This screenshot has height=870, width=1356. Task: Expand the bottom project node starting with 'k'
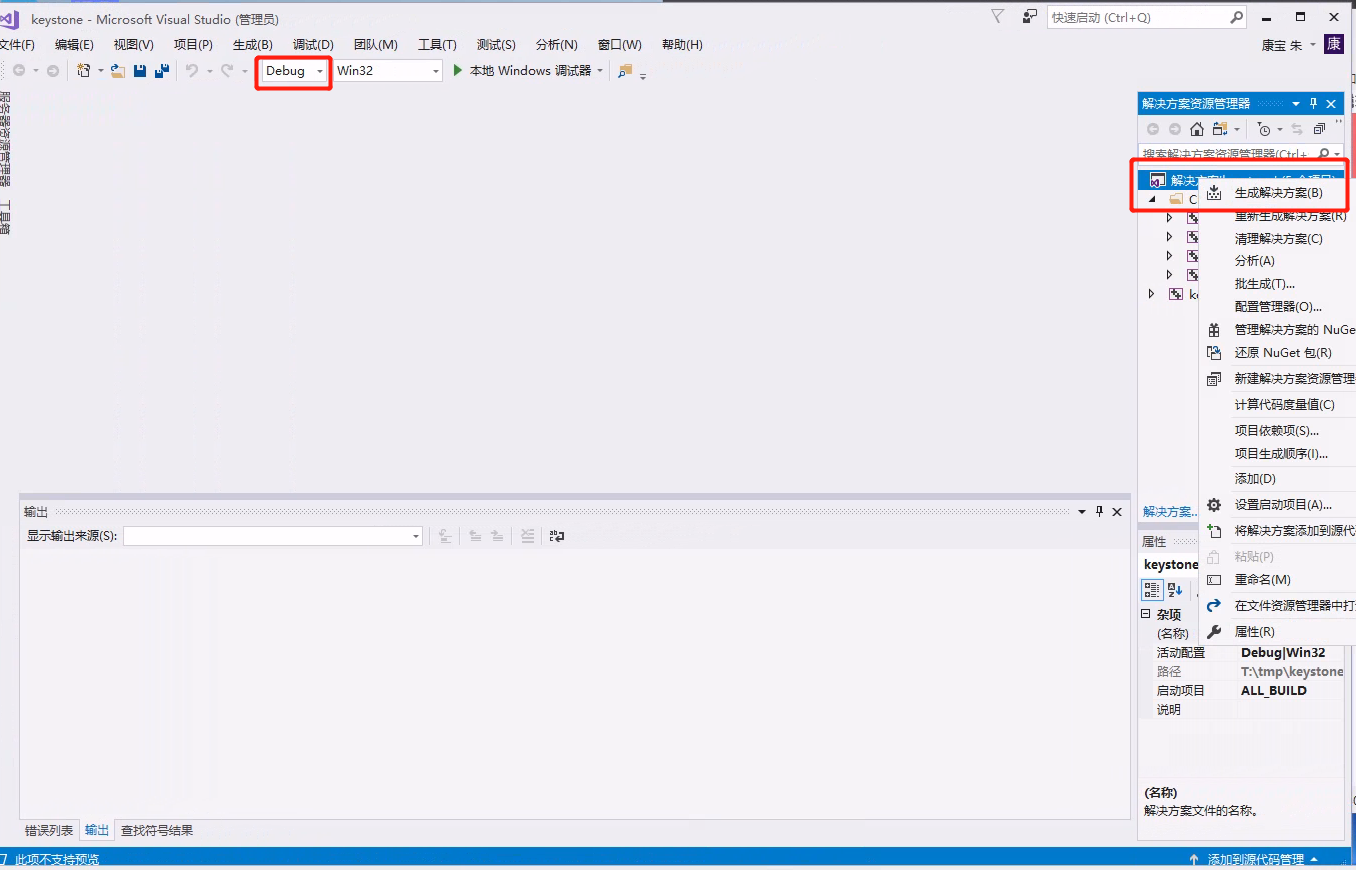coord(1152,294)
